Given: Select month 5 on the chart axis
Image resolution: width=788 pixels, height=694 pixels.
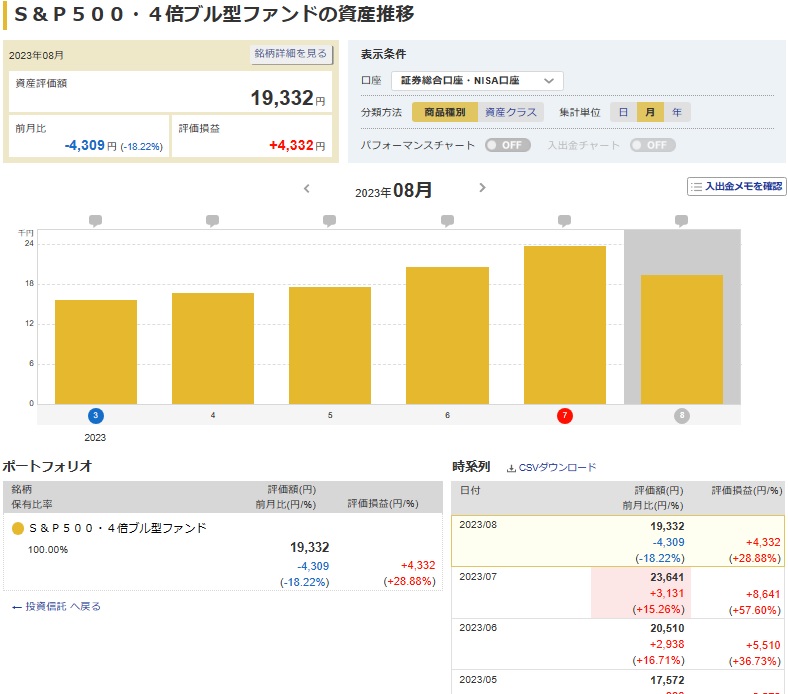Looking at the screenshot, I should click(x=330, y=416).
